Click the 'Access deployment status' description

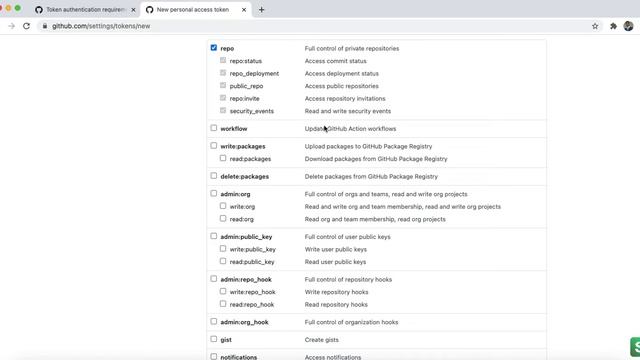tap(342, 74)
